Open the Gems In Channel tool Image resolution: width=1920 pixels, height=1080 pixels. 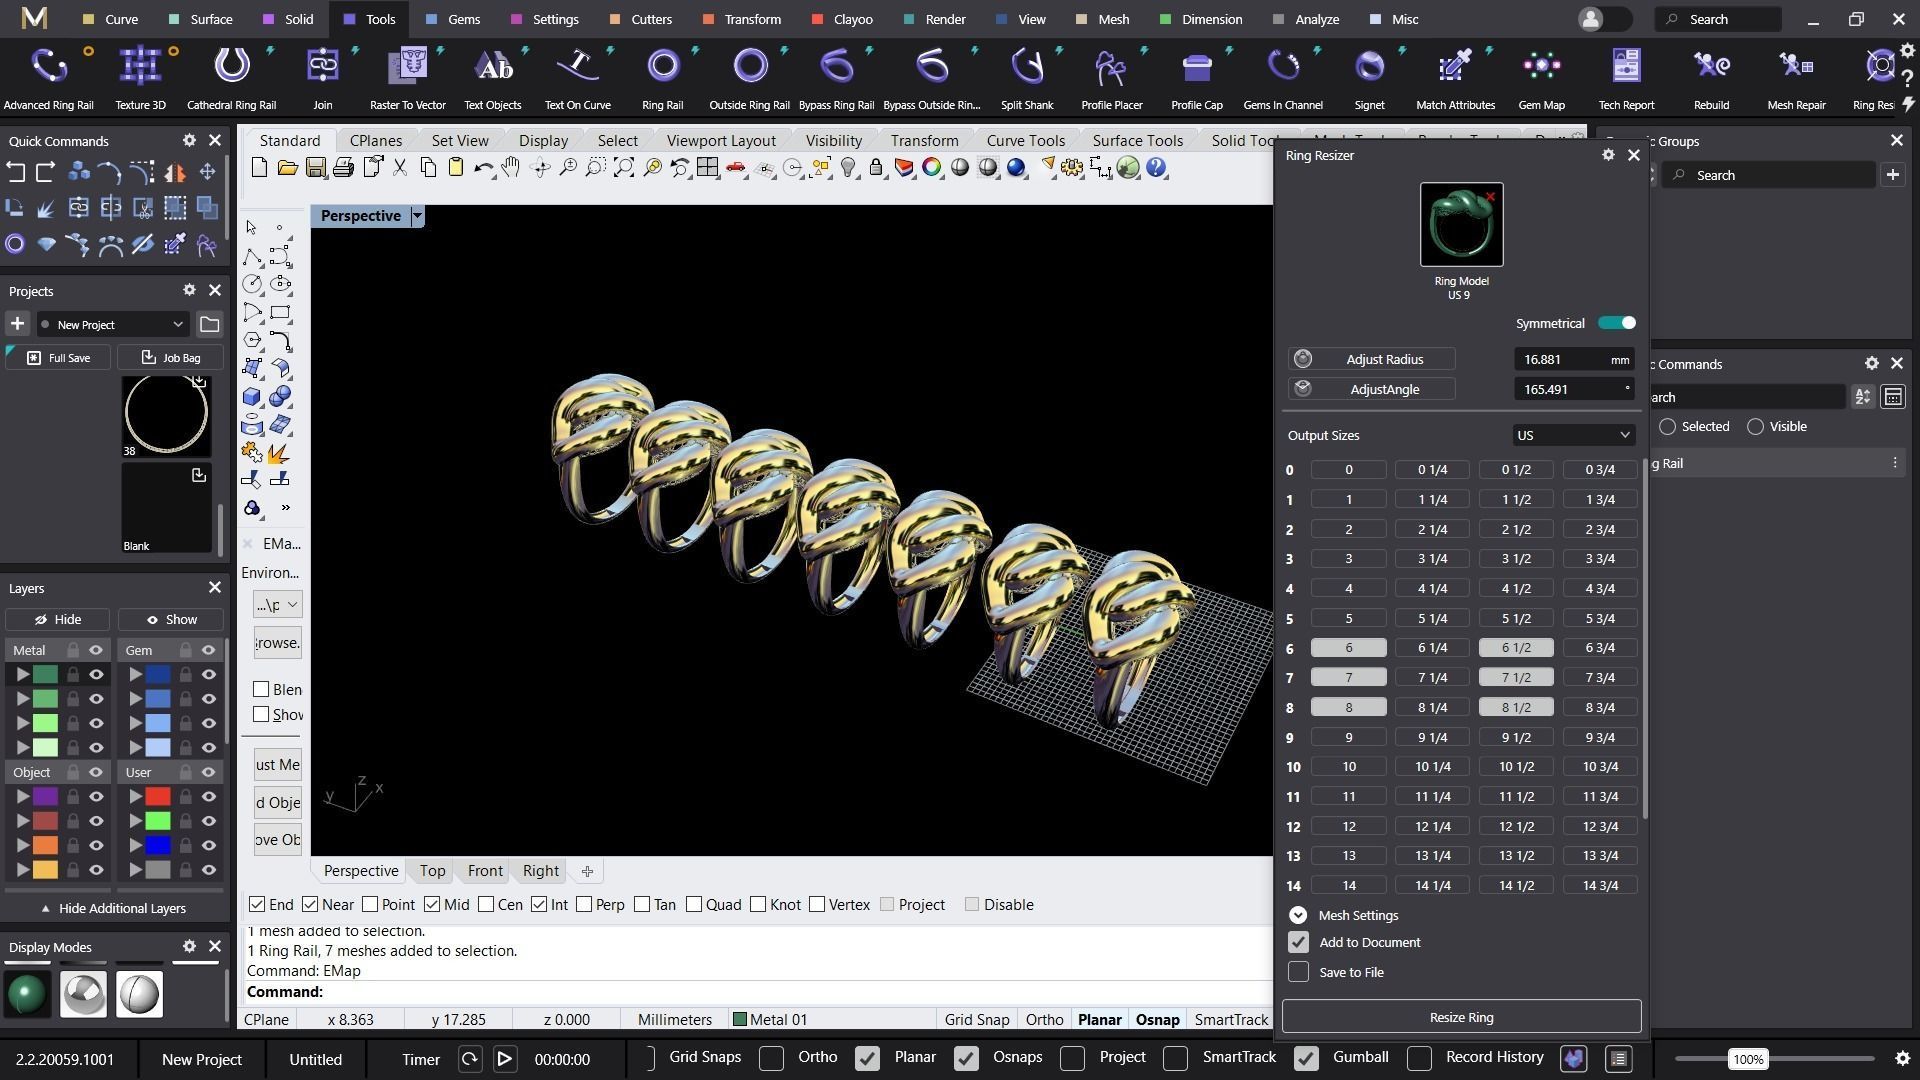[x=1283, y=78]
